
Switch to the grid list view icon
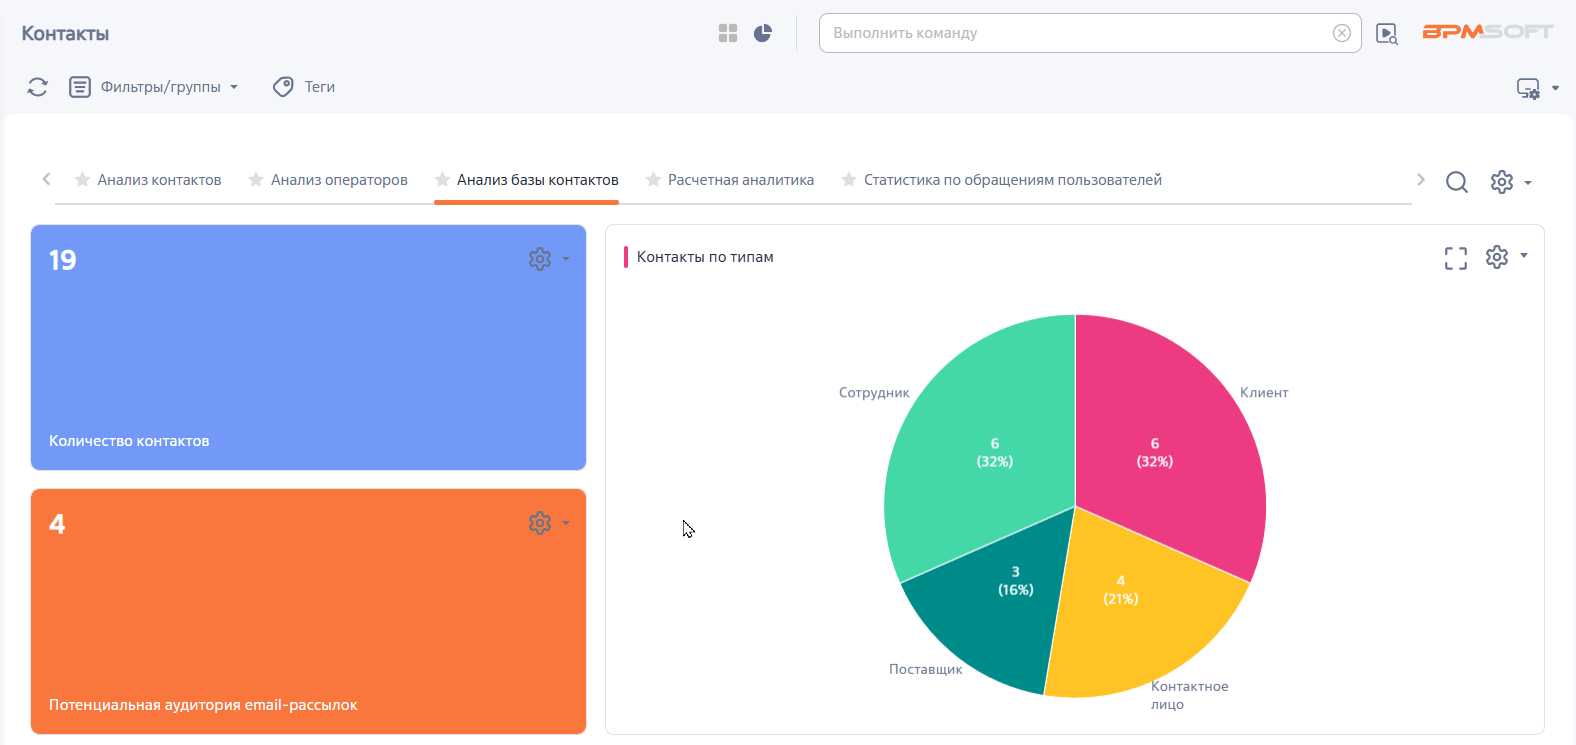pyautogui.click(x=728, y=33)
